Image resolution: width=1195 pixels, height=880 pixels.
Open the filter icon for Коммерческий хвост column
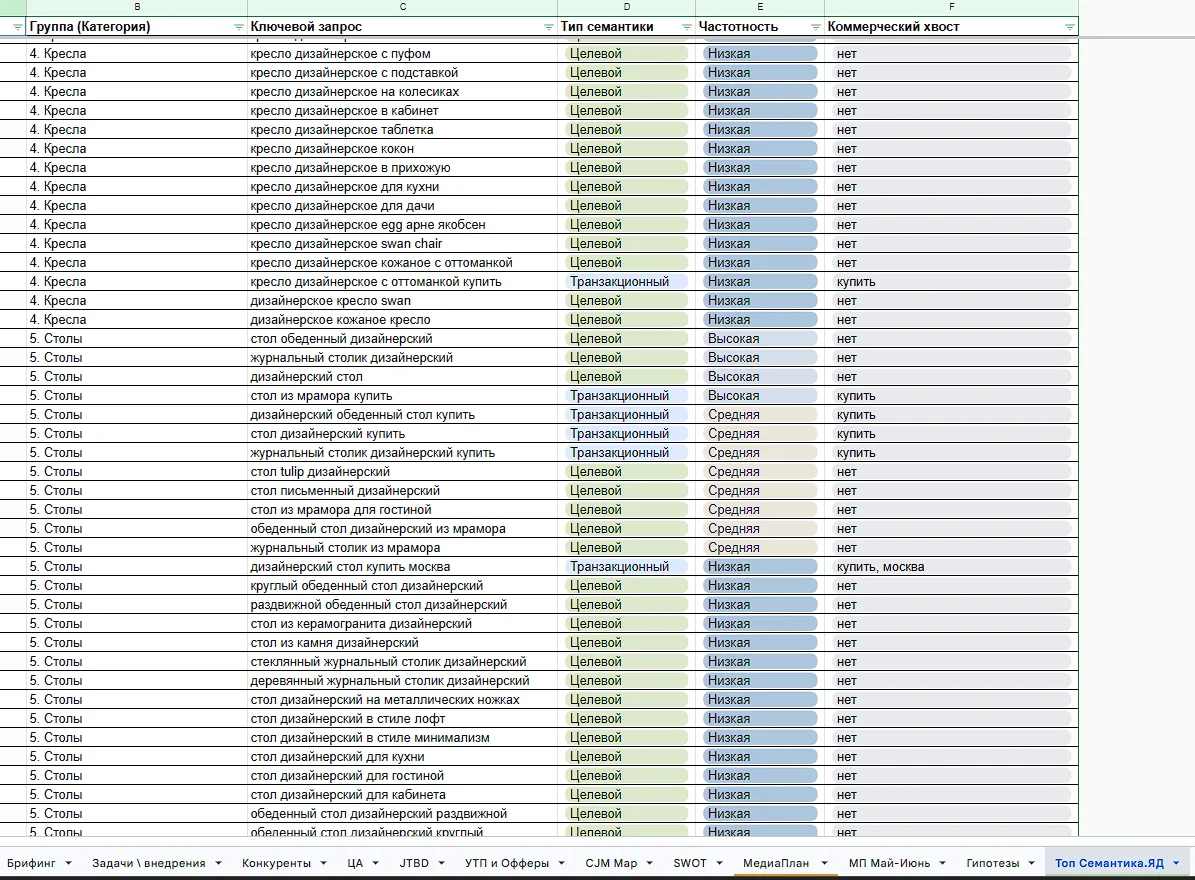tap(1069, 27)
